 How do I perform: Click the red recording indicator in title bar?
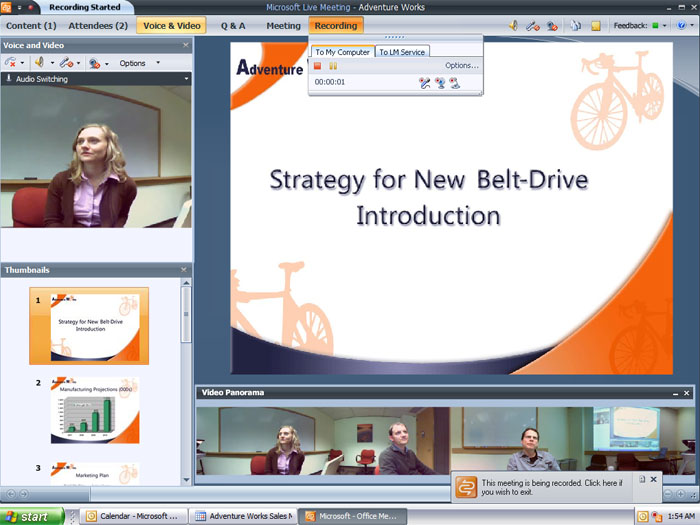point(31,8)
